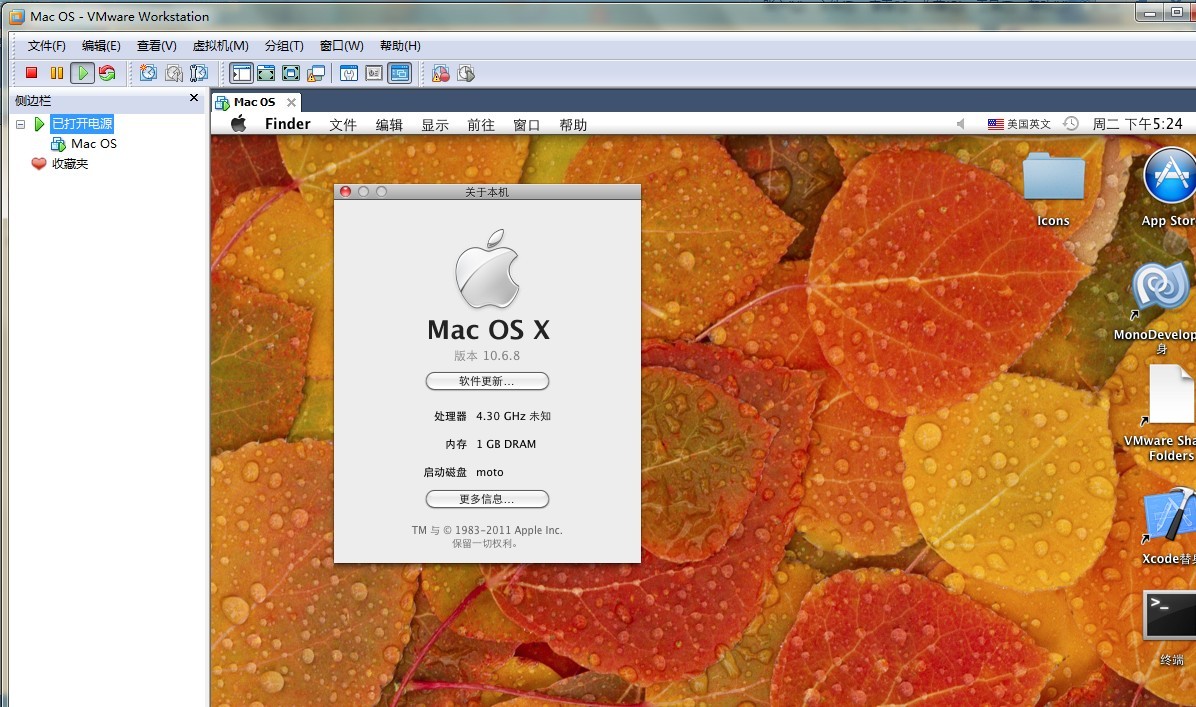
Task: Open the guest 帮助 menu in Finder bar
Action: [573, 124]
